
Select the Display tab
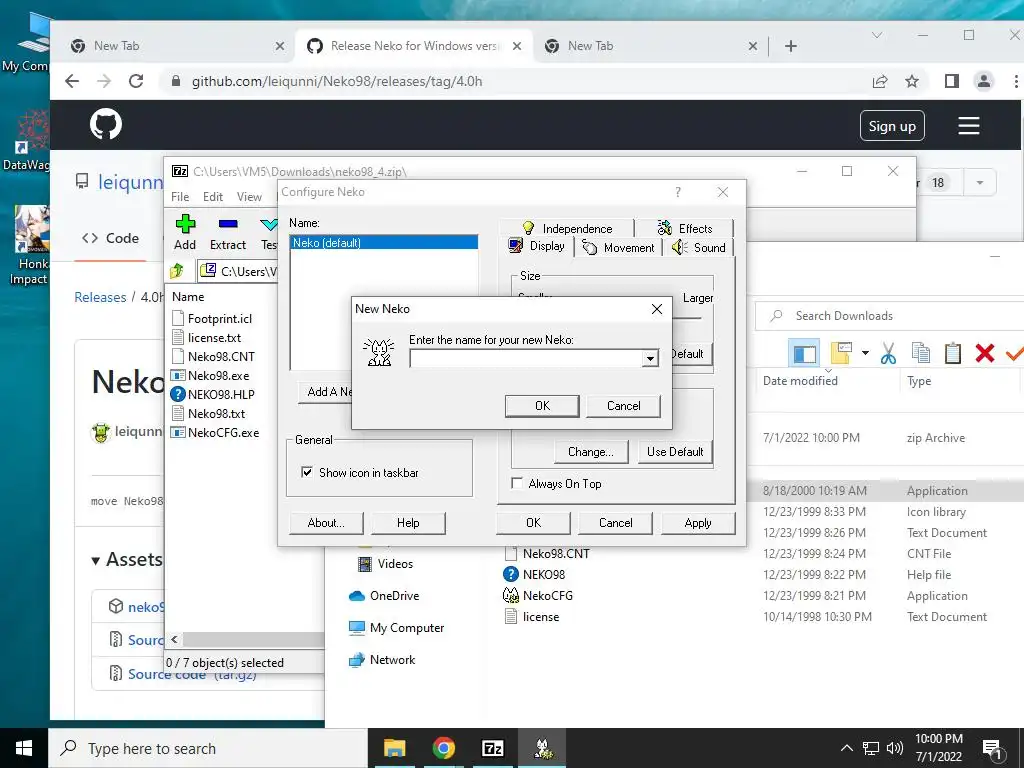pyautogui.click(x=537, y=246)
